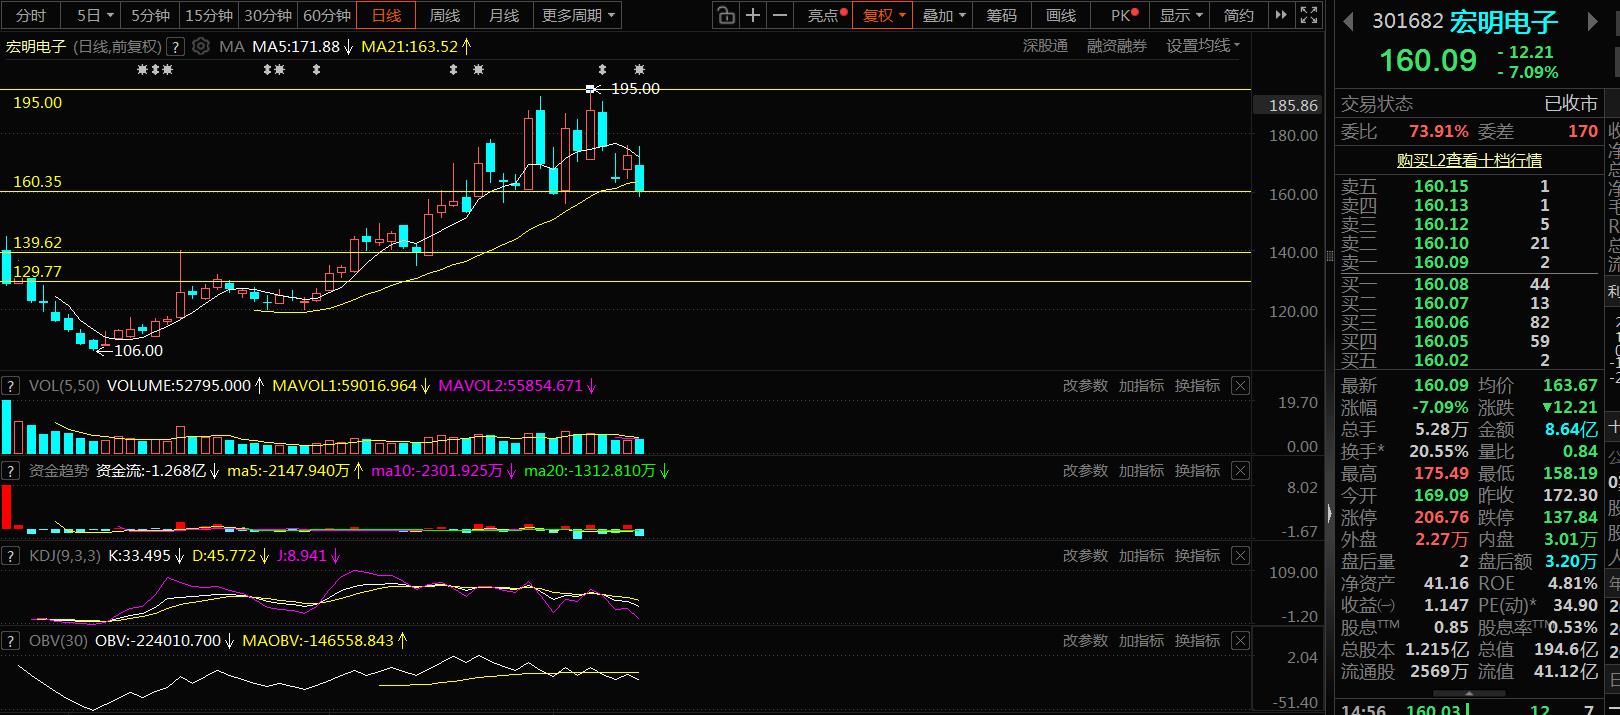
Task: Click the 106.00 low price marker
Action: click(x=138, y=351)
